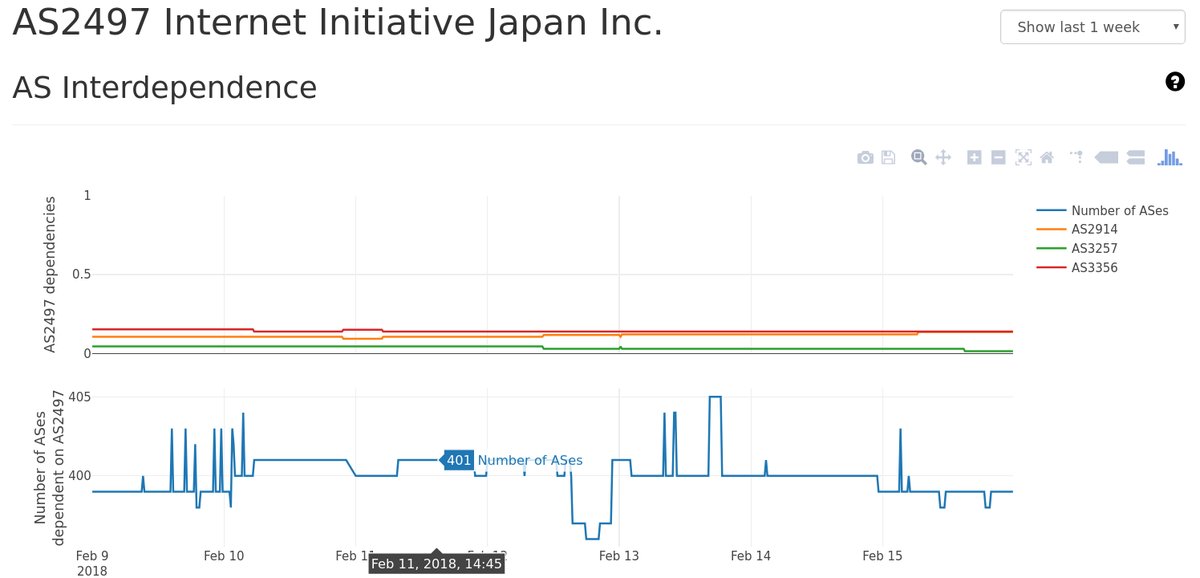Viewport: 1200px width, 578px height.
Task: Click the red AS3356 line swatch
Action: pos(1051,267)
